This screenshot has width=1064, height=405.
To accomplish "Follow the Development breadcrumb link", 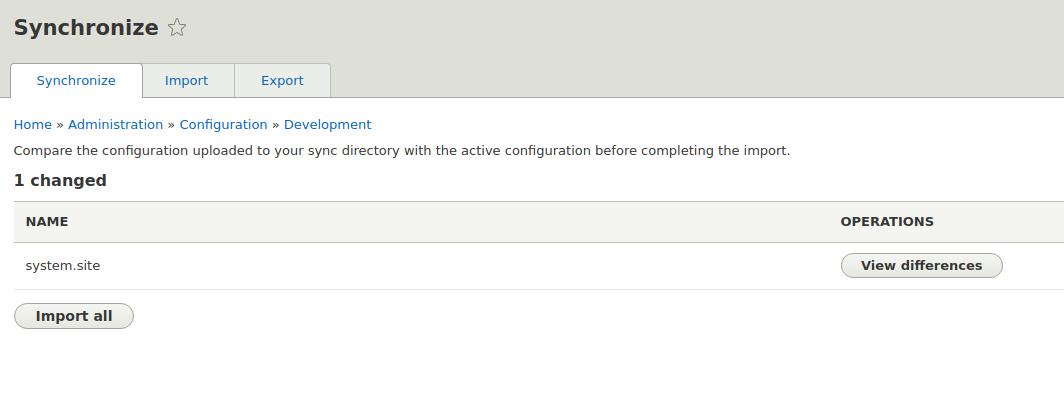I will pos(327,125).
